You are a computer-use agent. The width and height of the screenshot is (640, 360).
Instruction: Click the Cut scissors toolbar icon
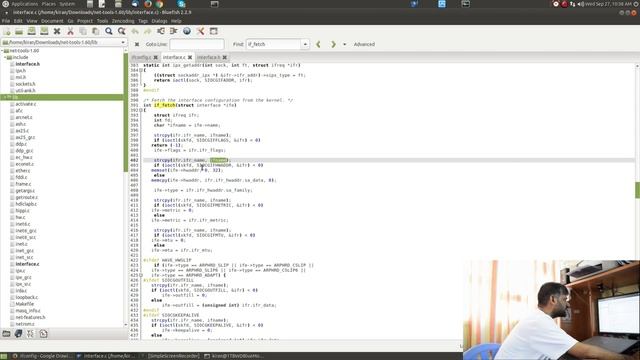pos(70,31)
